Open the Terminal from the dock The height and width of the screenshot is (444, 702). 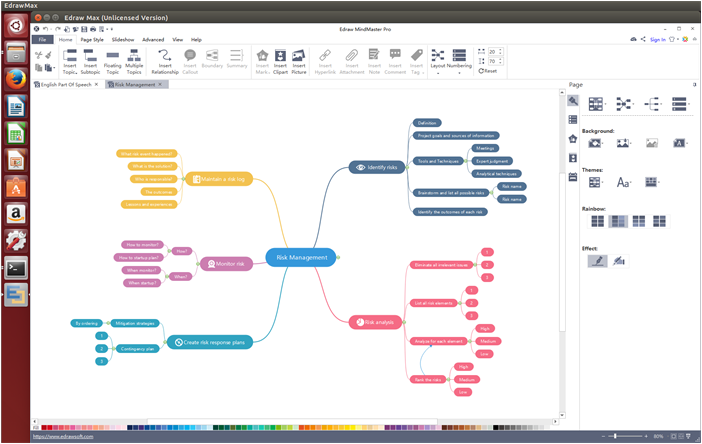pyautogui.click(x=16, y=269)
